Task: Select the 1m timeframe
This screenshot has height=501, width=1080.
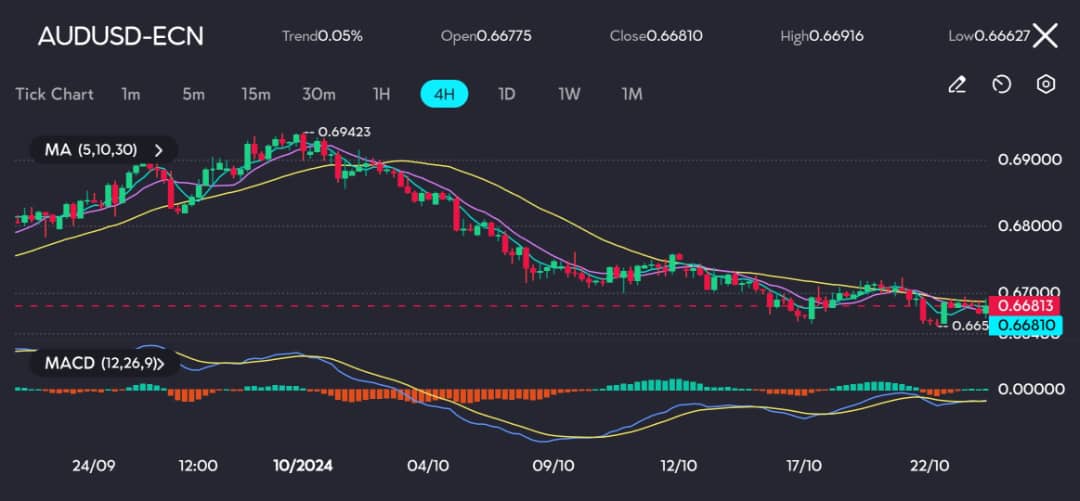Action: click(x=130, y=94)
